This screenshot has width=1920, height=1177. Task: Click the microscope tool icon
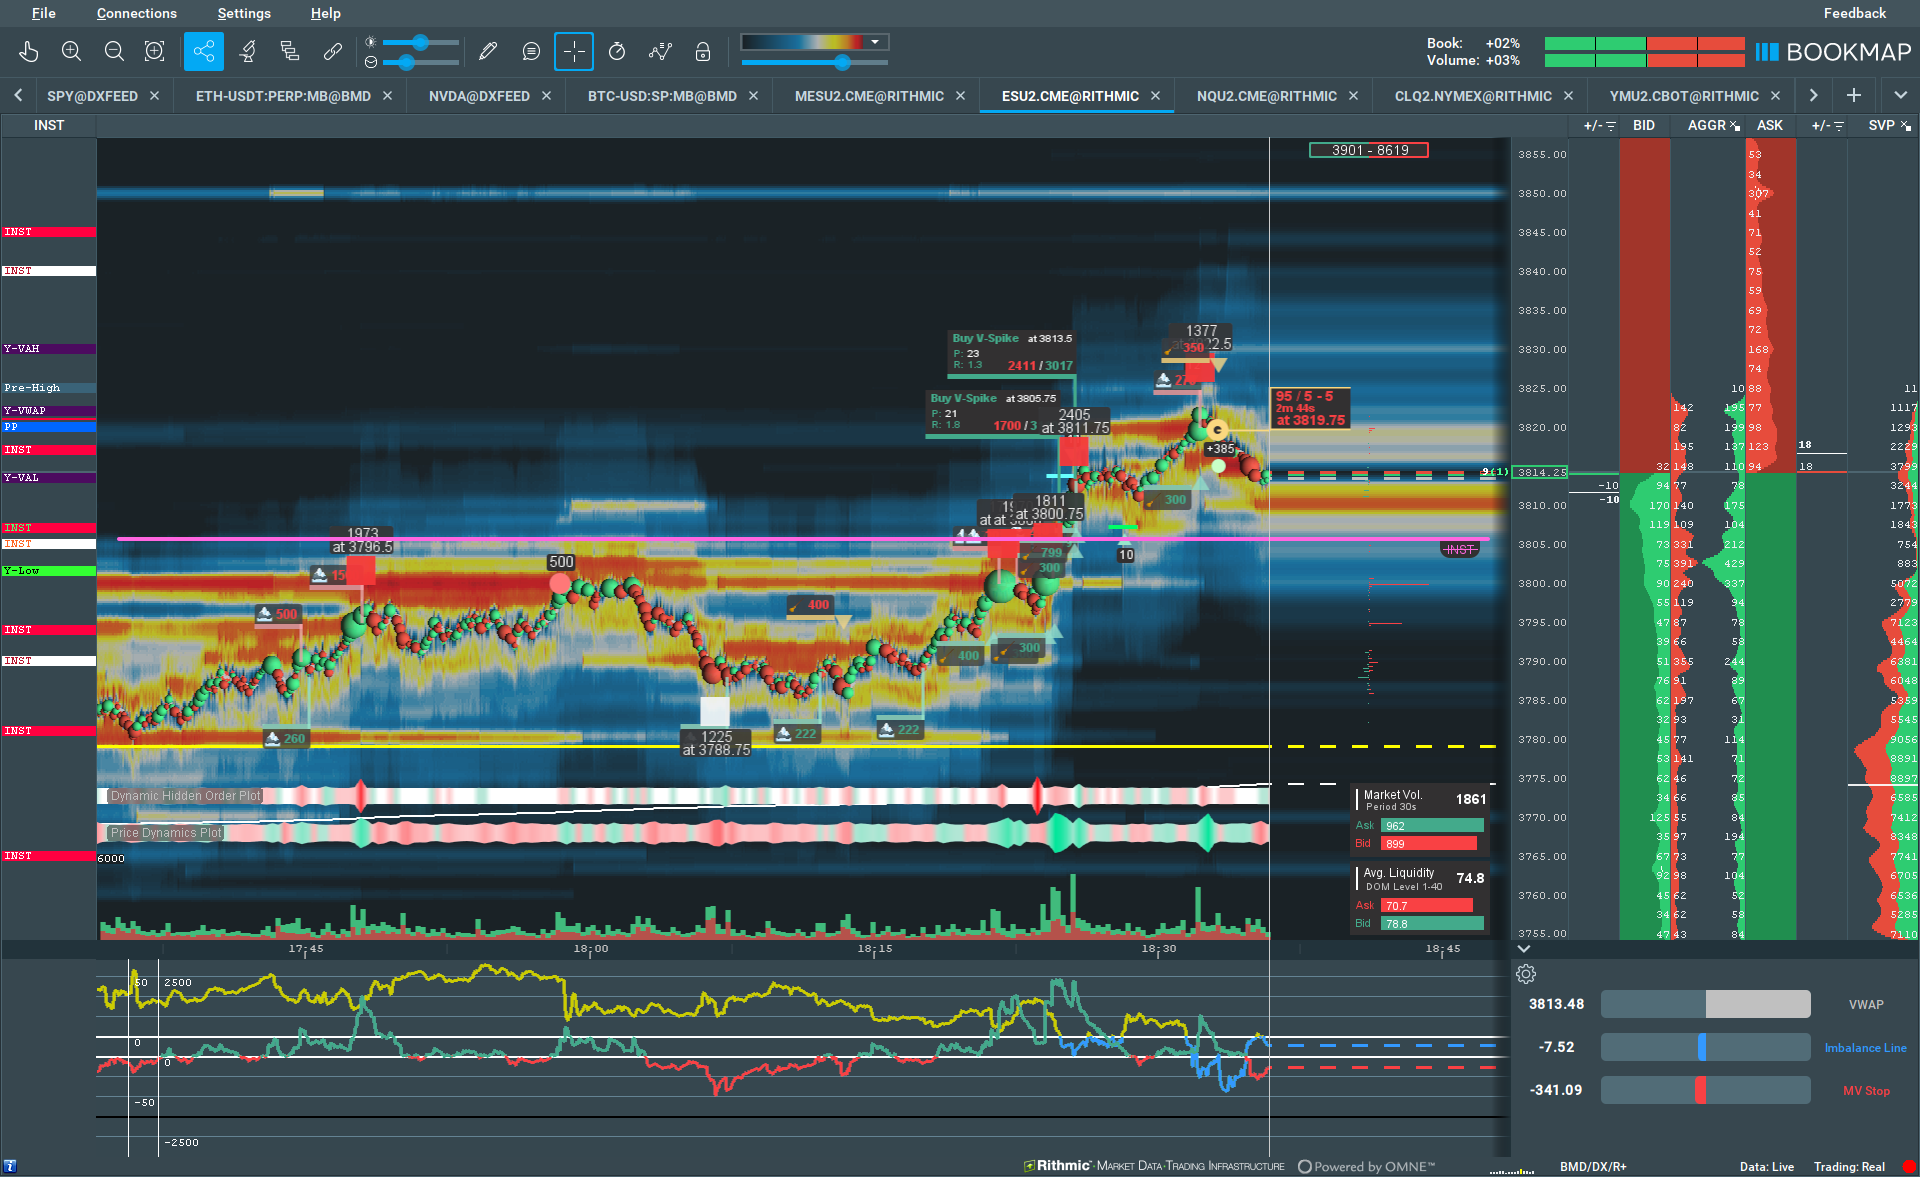click(247, 51)
